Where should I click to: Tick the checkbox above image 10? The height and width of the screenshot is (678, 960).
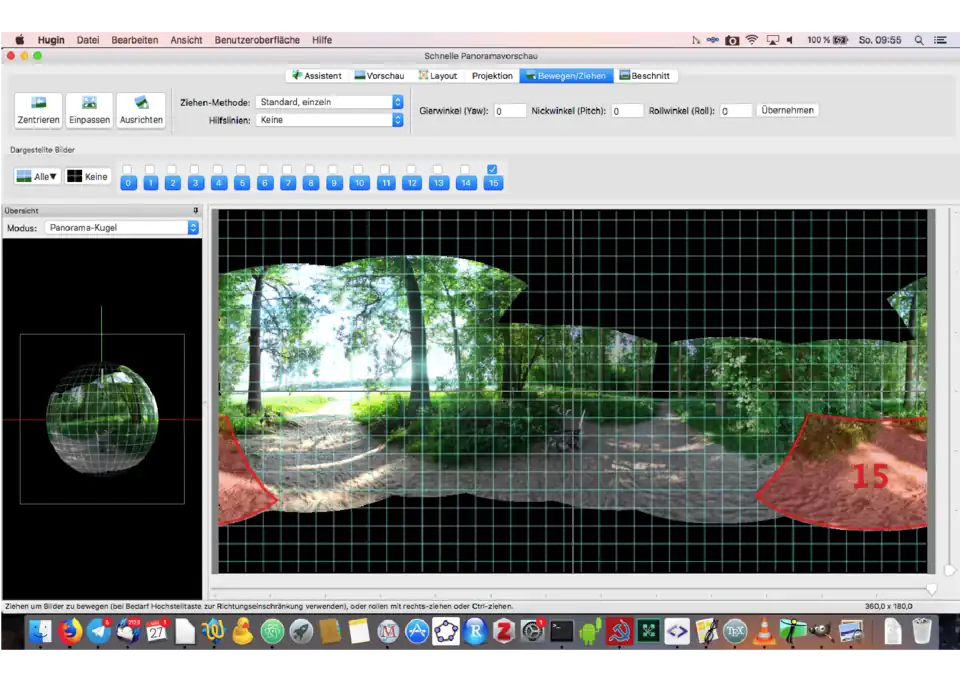click(x=359, y=169)
